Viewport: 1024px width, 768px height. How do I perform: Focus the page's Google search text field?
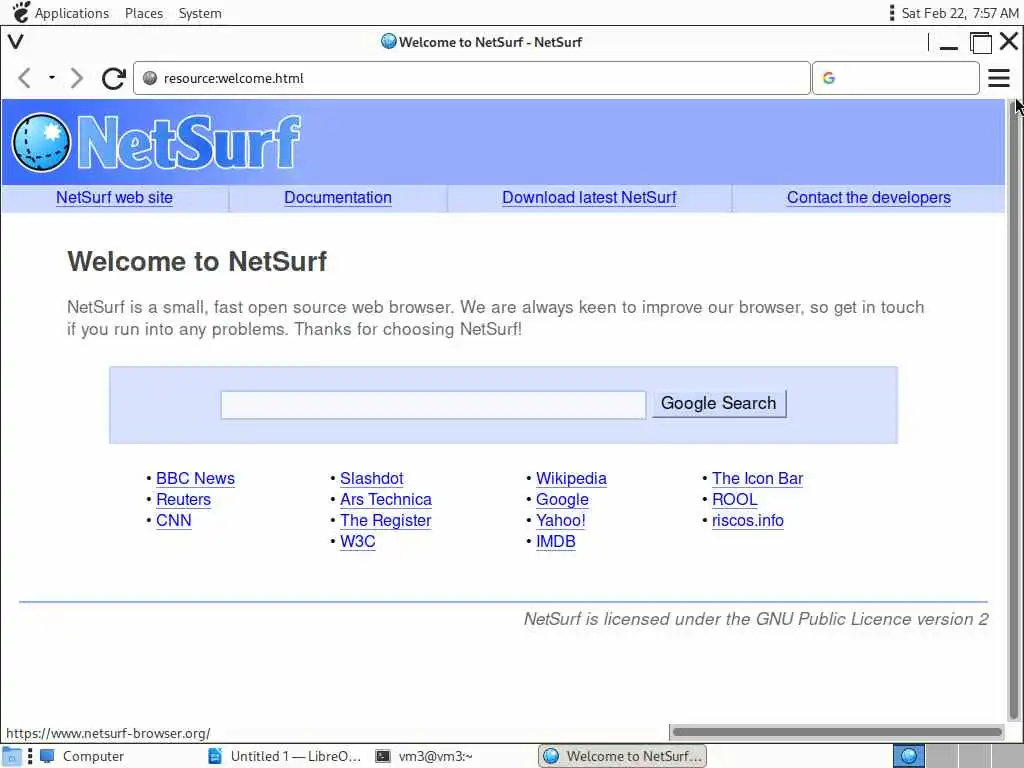434,404
